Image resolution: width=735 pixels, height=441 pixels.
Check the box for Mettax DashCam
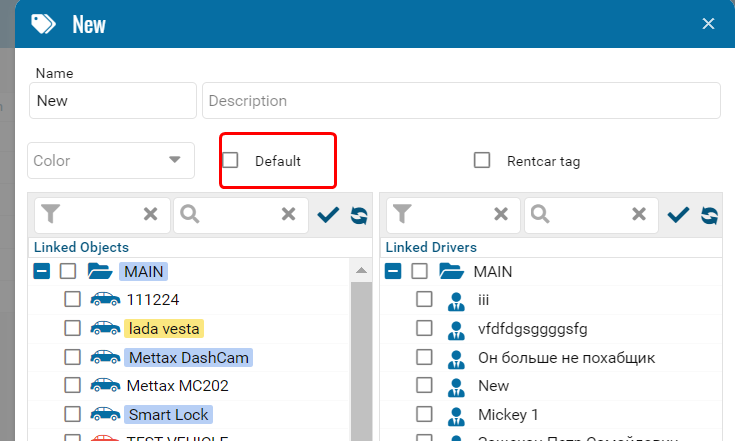pos(72,357)
